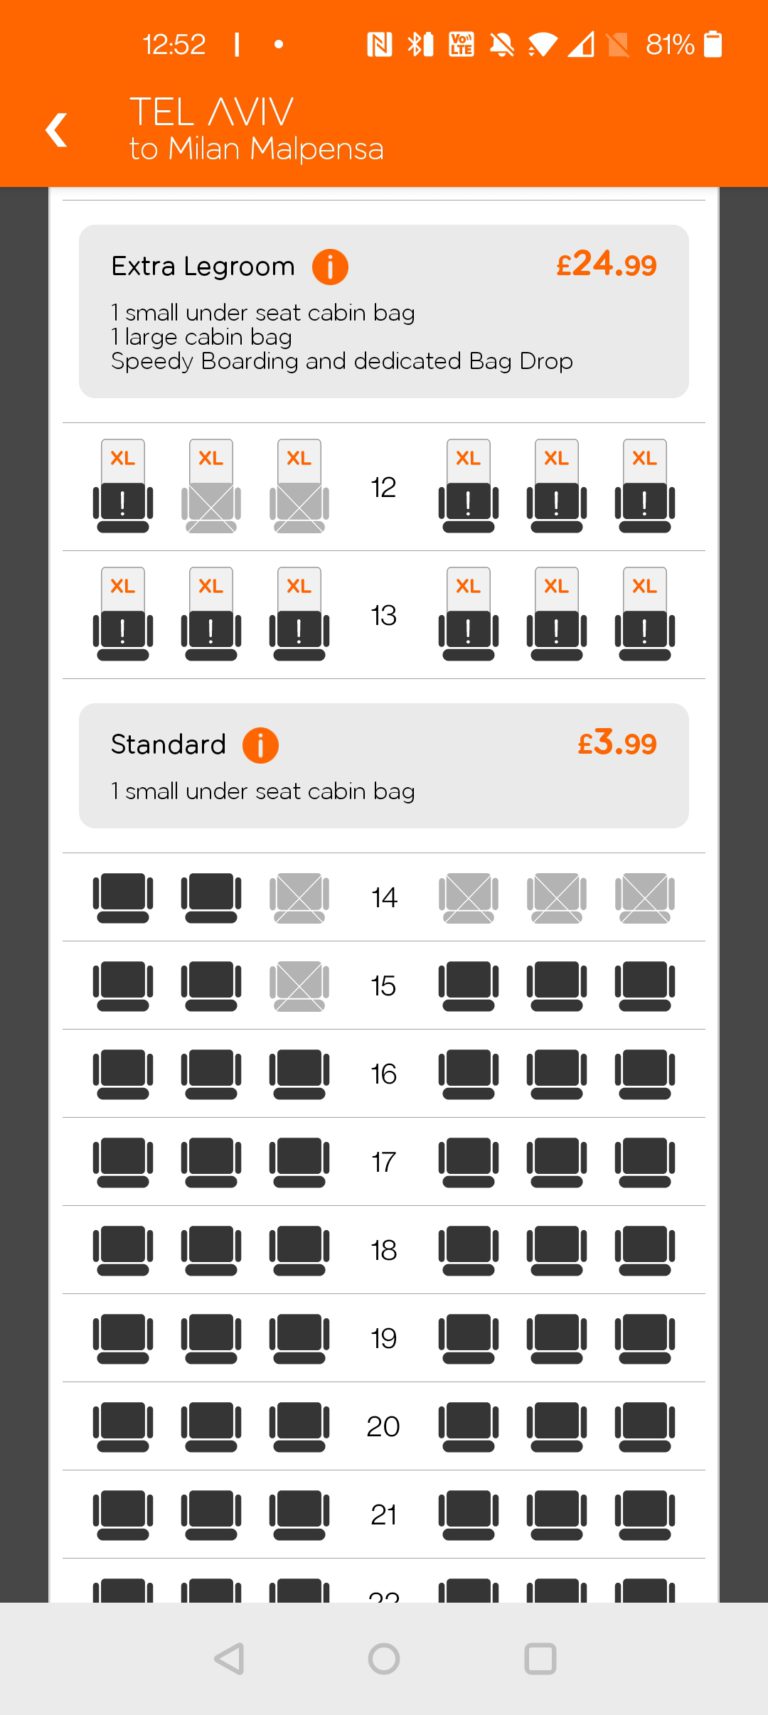Tap the Android home navigation button
This screenshot has height=1715, width=768.
point(384,1659)
